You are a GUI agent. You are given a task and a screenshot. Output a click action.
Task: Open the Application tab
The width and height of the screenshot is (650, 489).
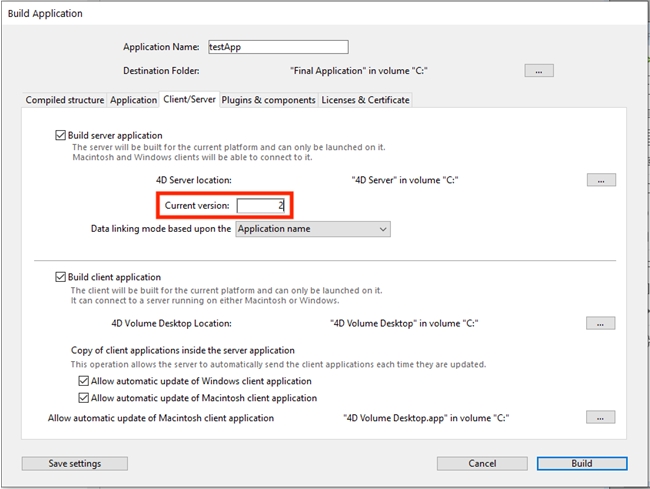point(133,100)
